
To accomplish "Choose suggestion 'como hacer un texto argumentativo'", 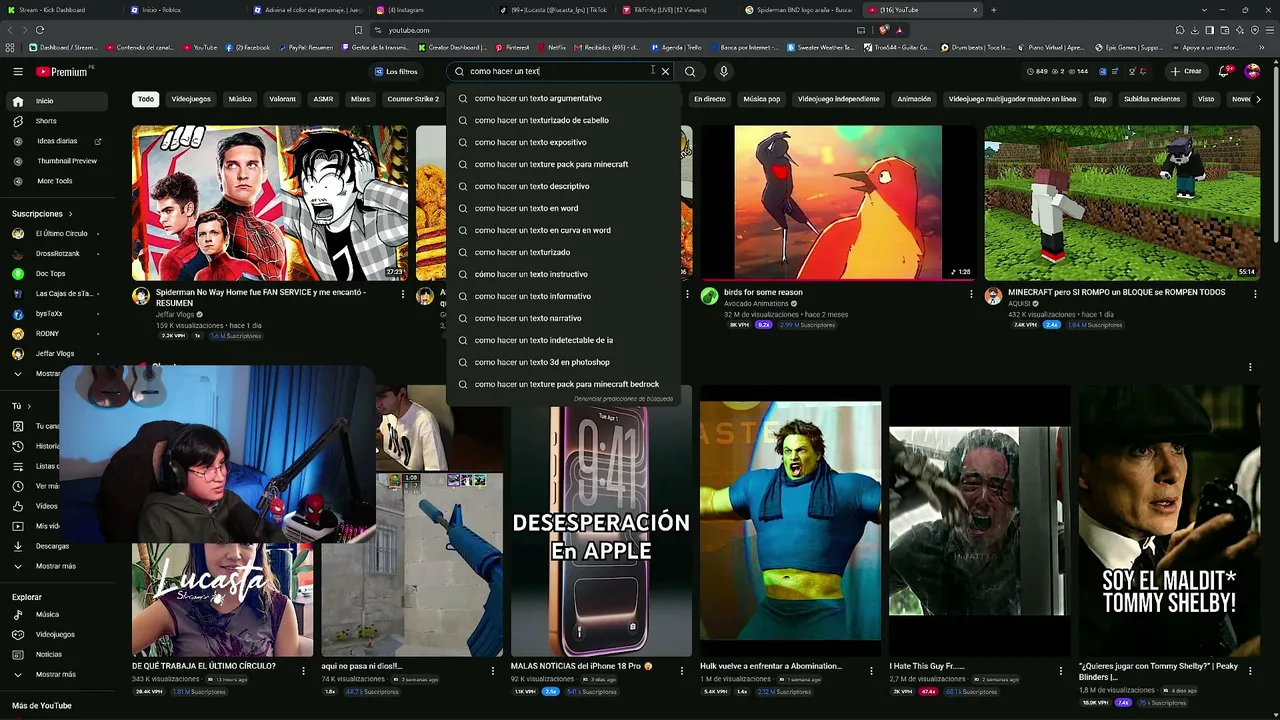I will click(x=564, y=98).
